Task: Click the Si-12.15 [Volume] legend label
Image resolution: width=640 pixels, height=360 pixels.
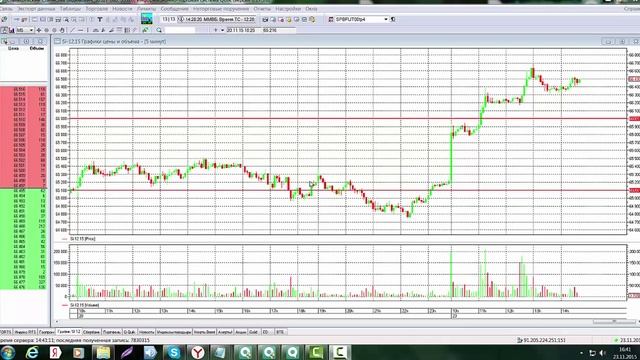Action: pos(84,305)
